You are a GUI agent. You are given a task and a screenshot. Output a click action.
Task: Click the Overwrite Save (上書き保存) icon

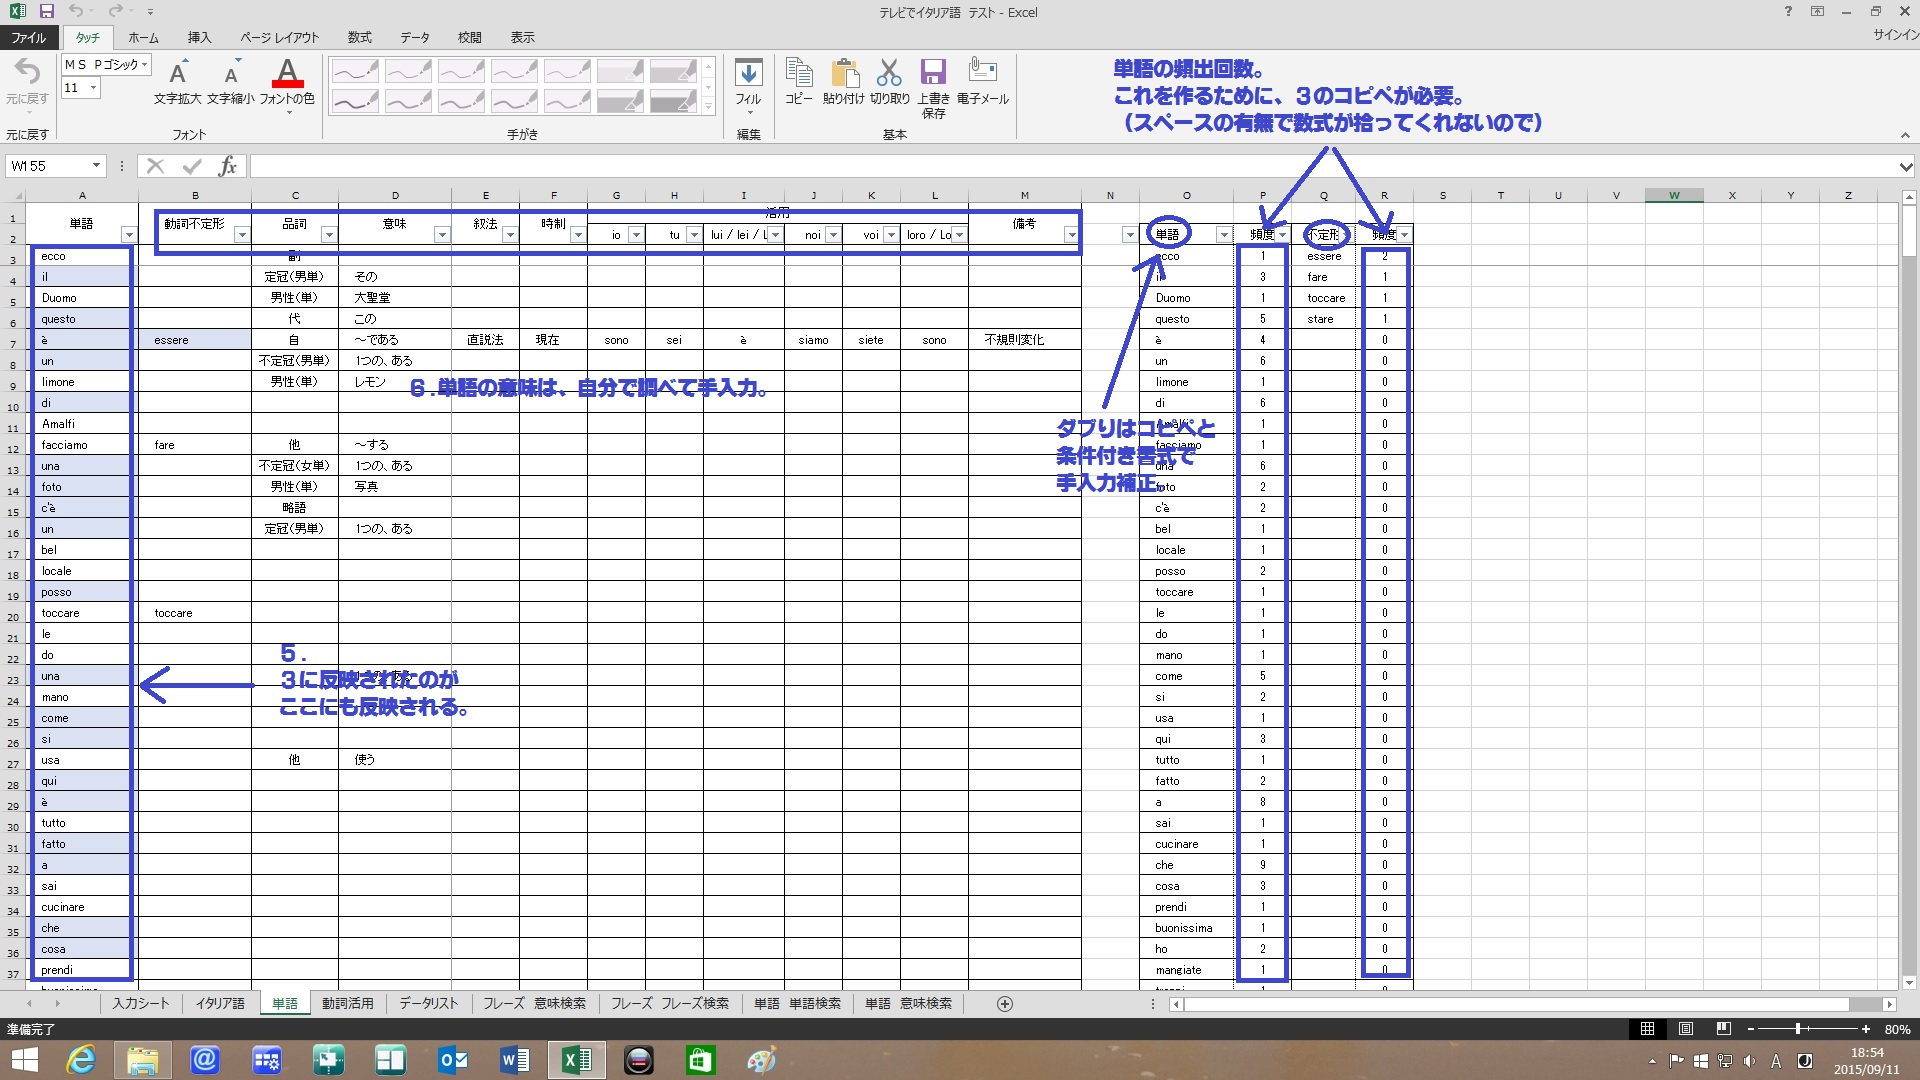[x=933, y=74]
